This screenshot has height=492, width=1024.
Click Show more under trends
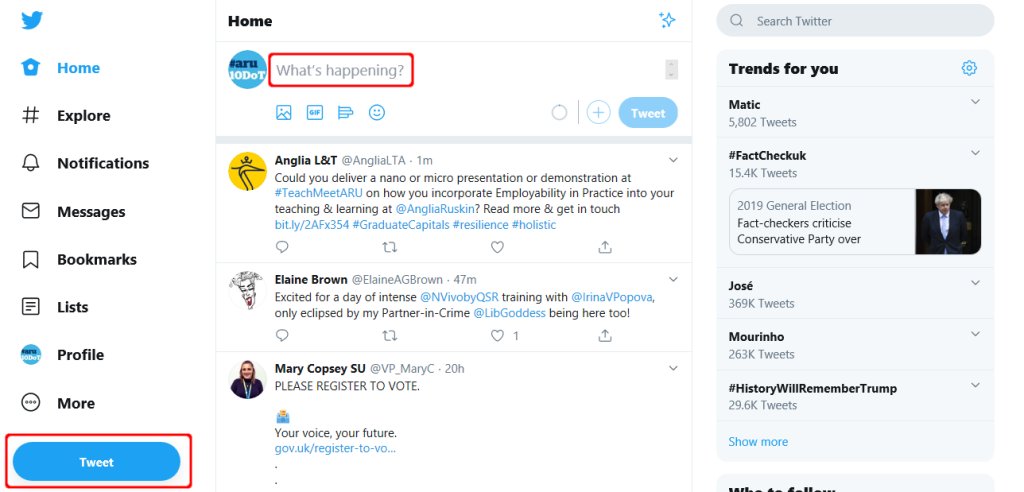click(758, 442)
